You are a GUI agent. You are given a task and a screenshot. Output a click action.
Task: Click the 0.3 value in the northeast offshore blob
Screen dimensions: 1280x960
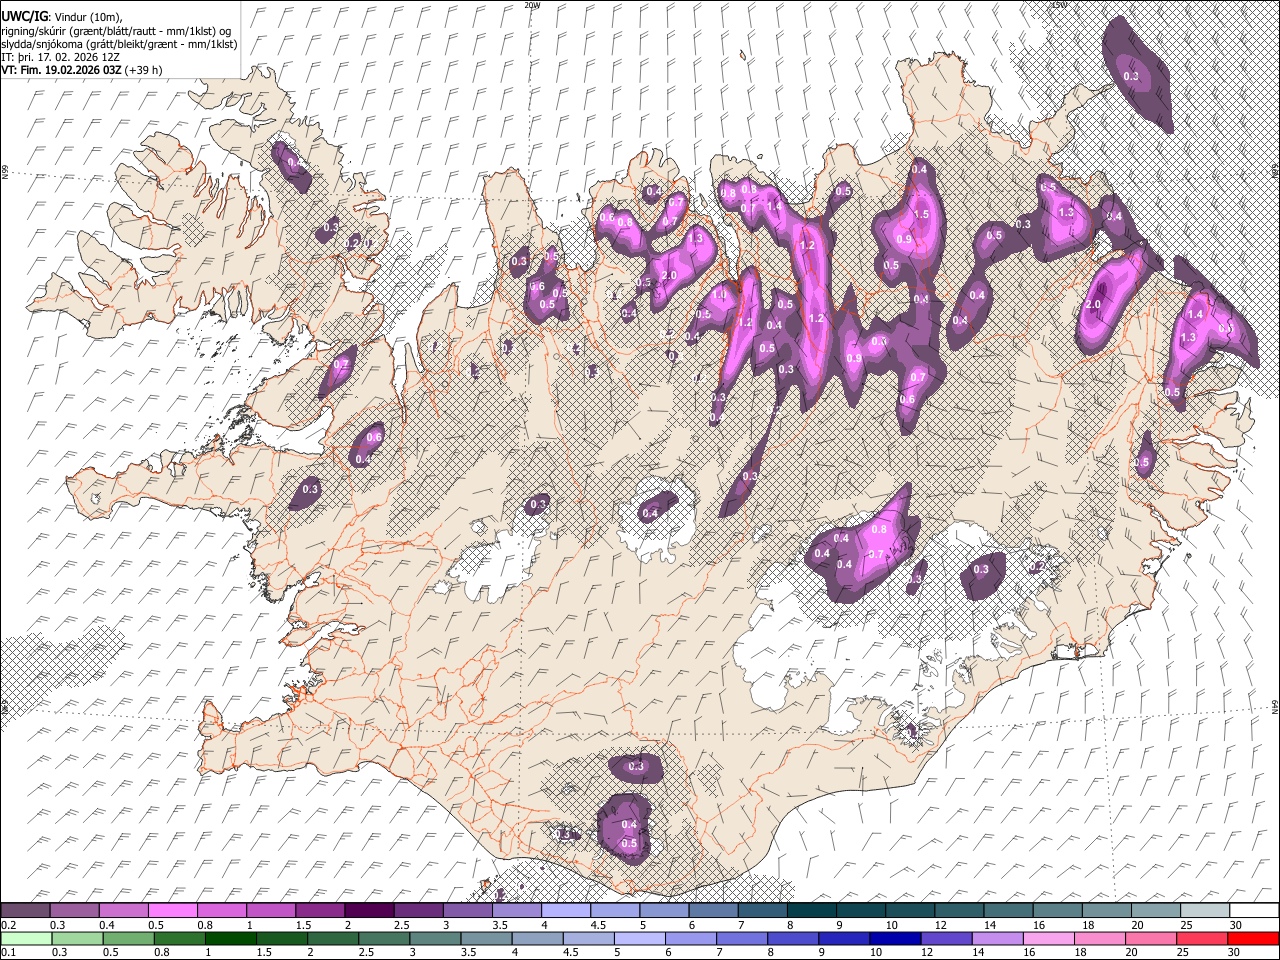(1132, 76)
